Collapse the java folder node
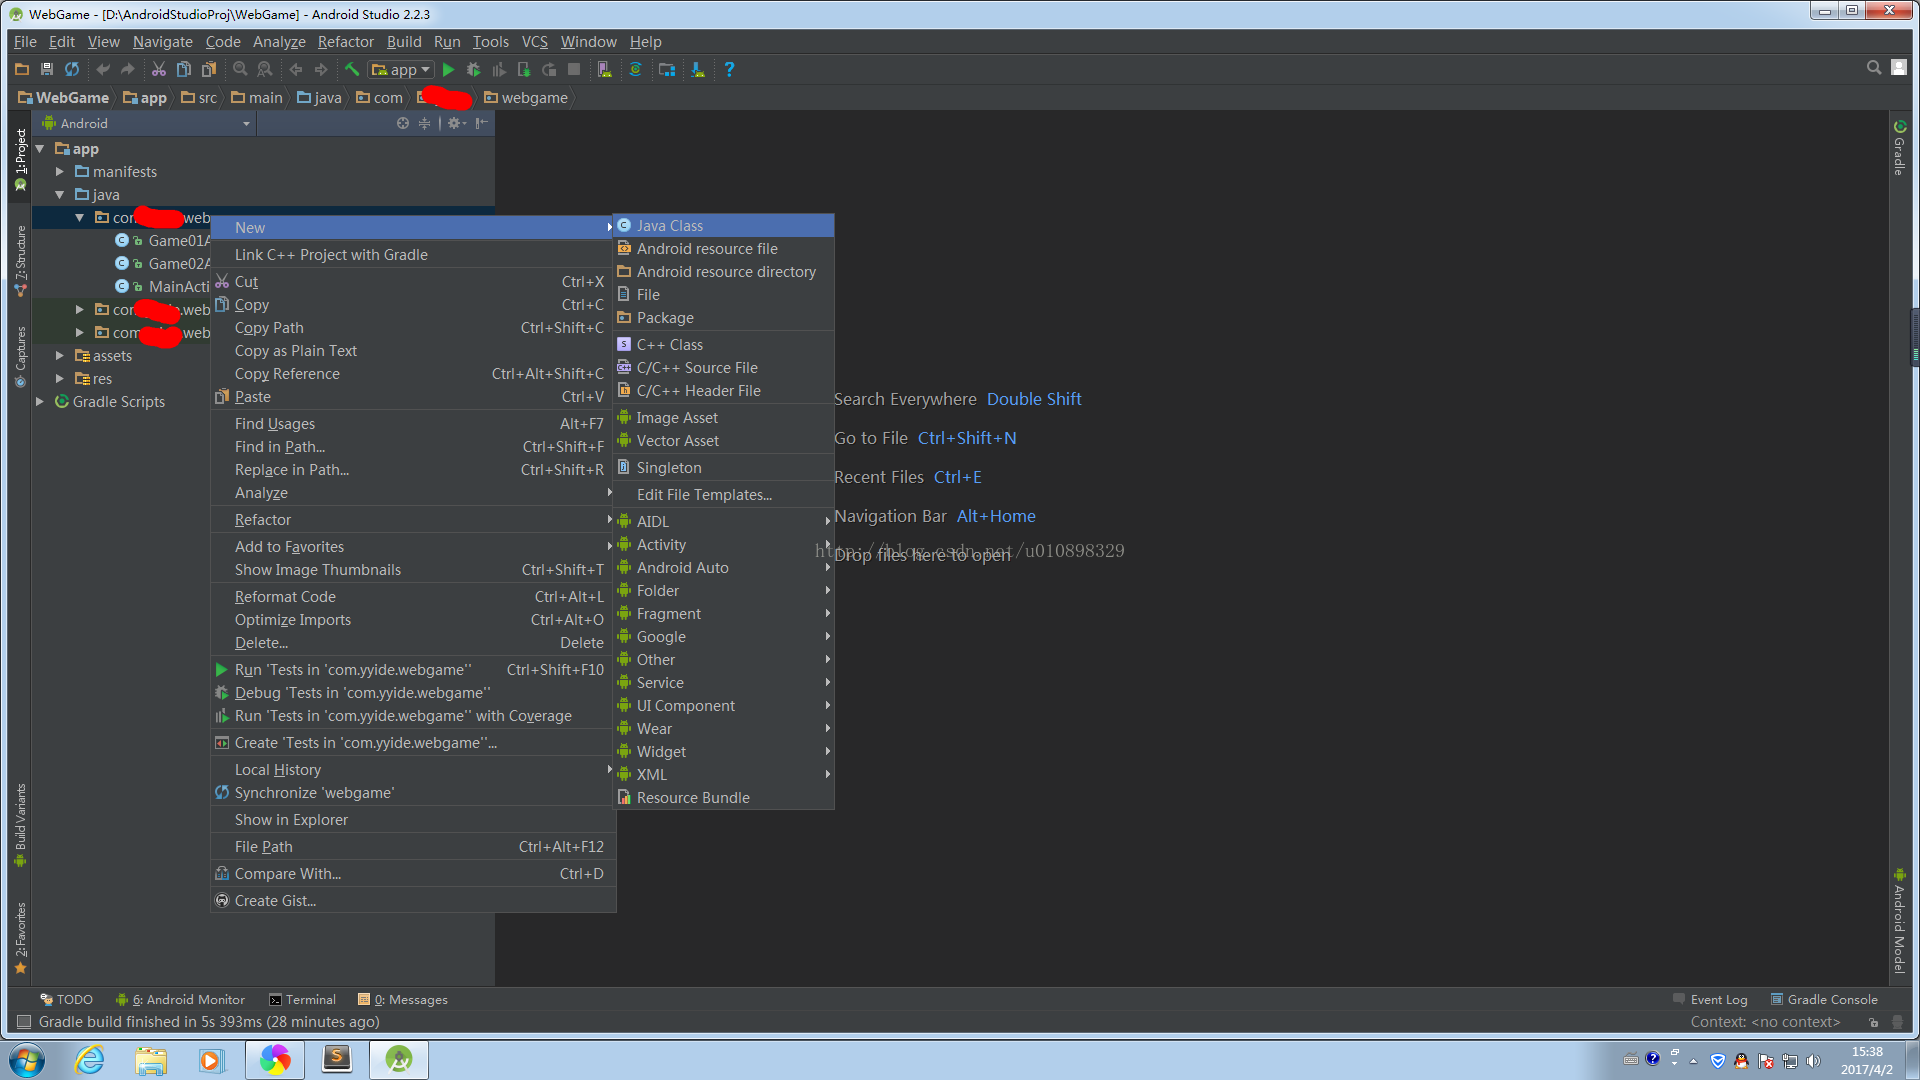1920x1080 pixels. coord(60,195)
